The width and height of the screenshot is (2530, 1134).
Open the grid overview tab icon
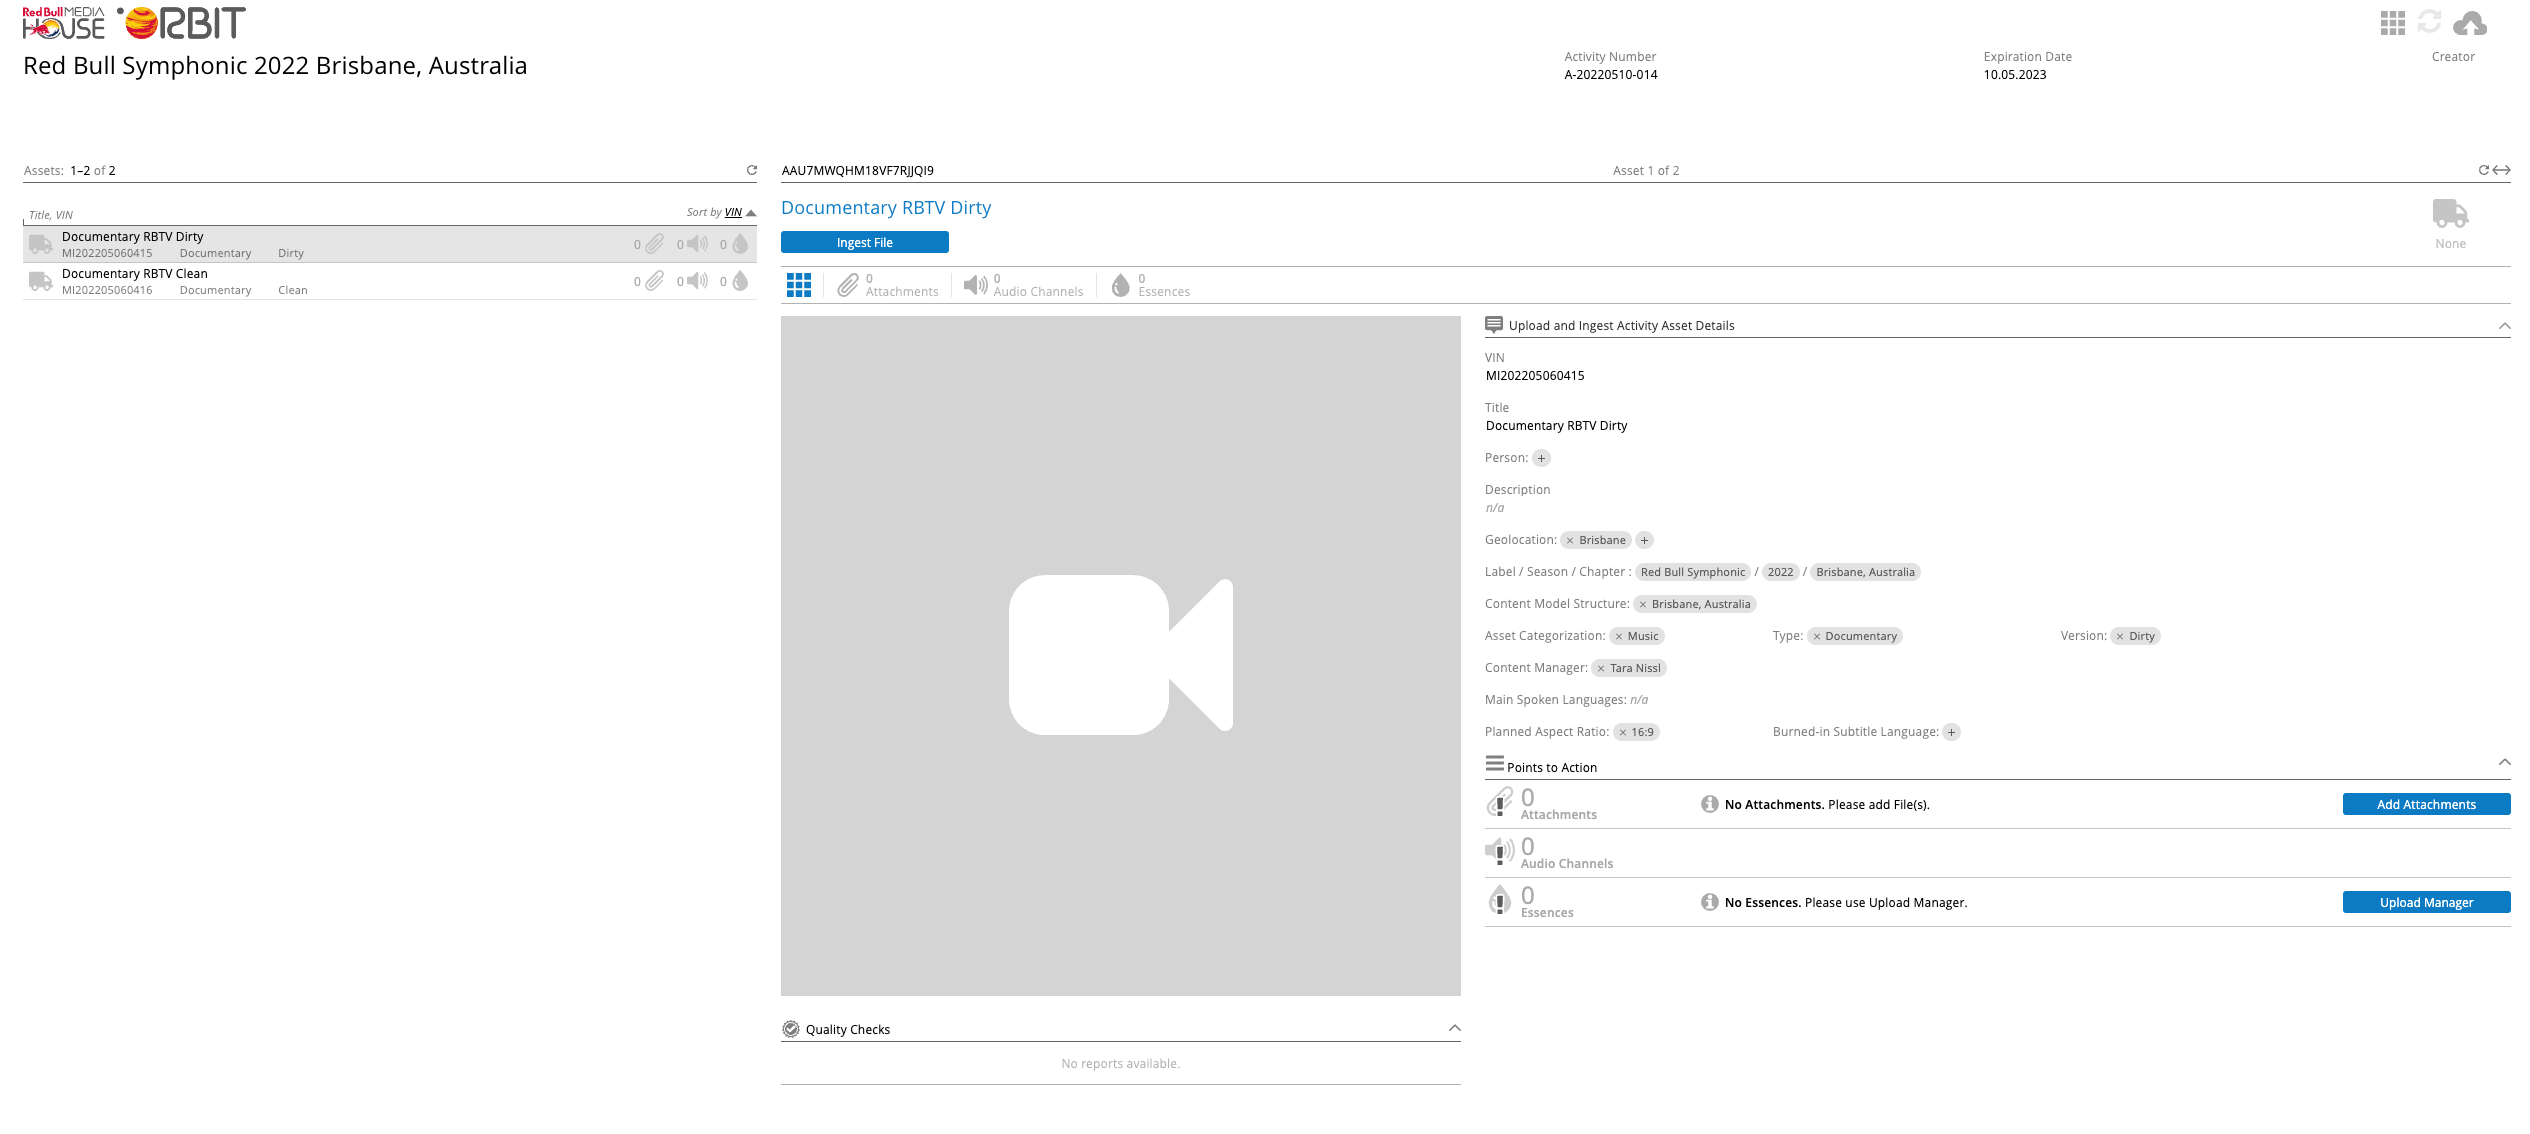tap(798, 285)
